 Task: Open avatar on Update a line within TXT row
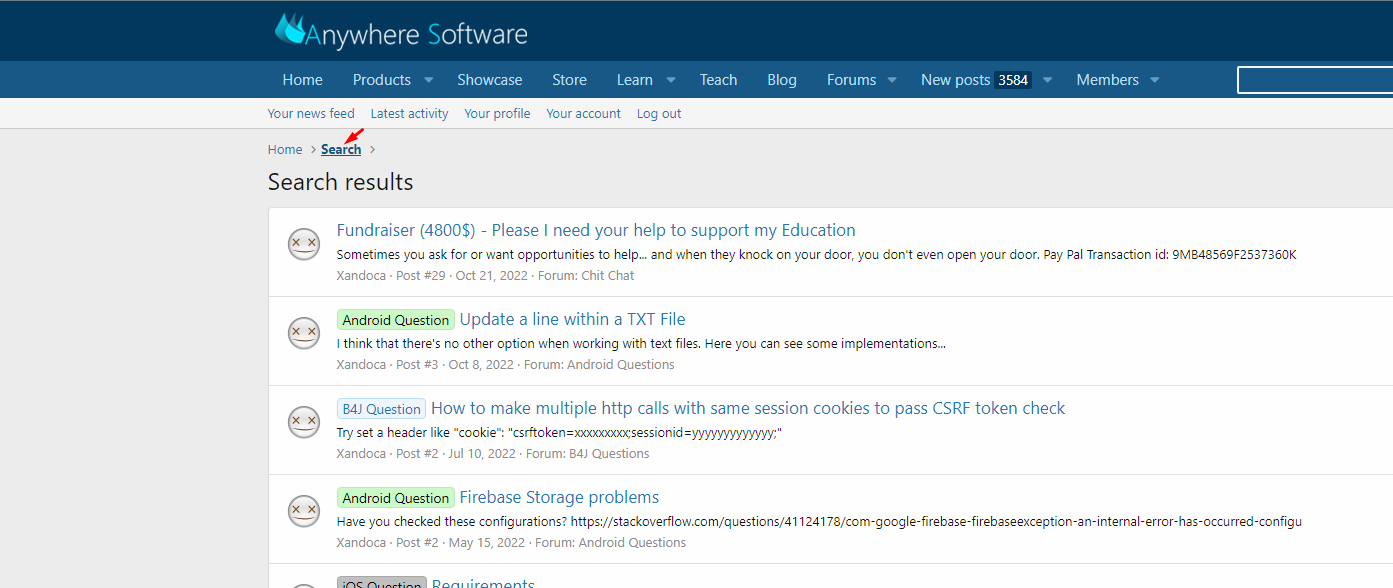coord(304,333)
